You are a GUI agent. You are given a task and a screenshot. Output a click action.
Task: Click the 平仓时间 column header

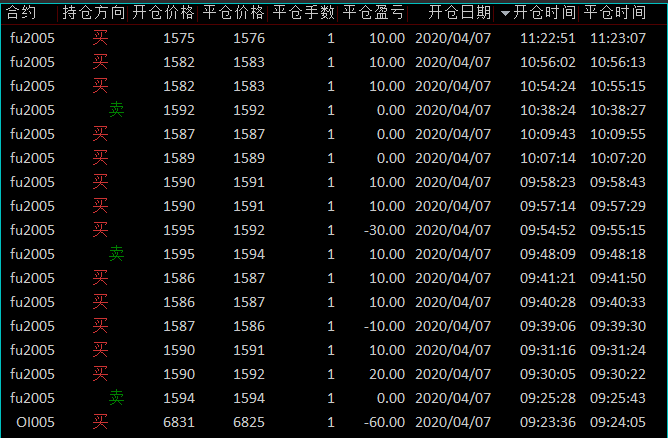click(615, 13)
